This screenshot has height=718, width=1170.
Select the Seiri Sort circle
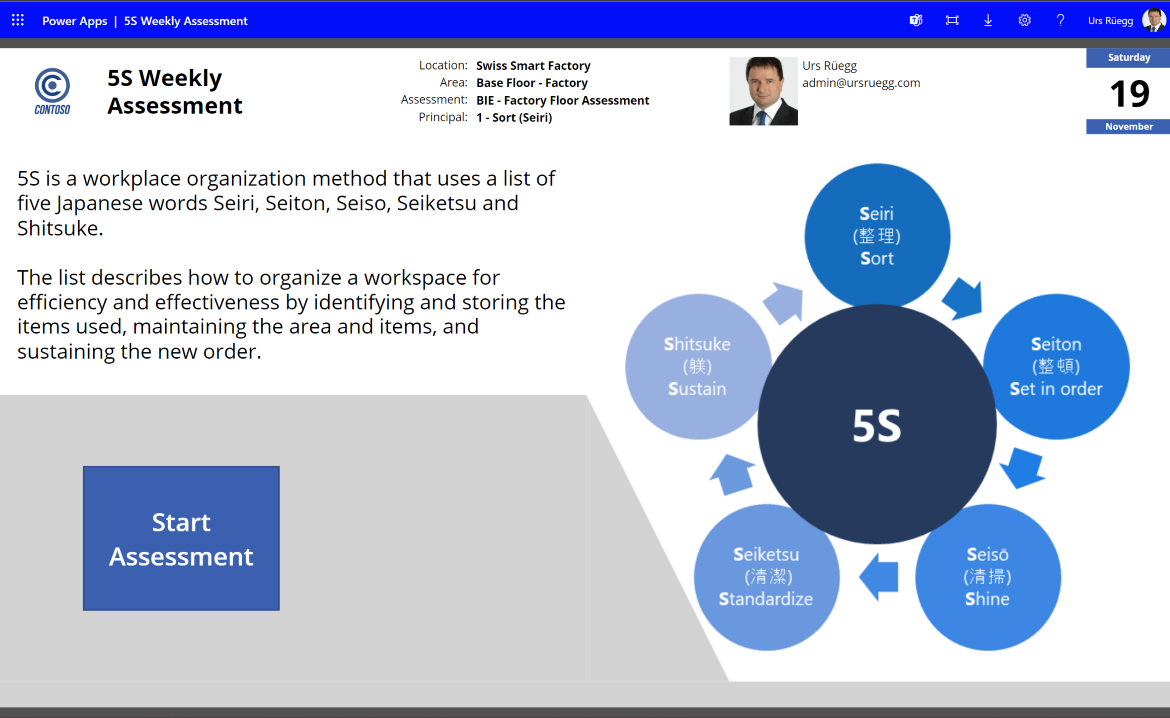point(877,236)
